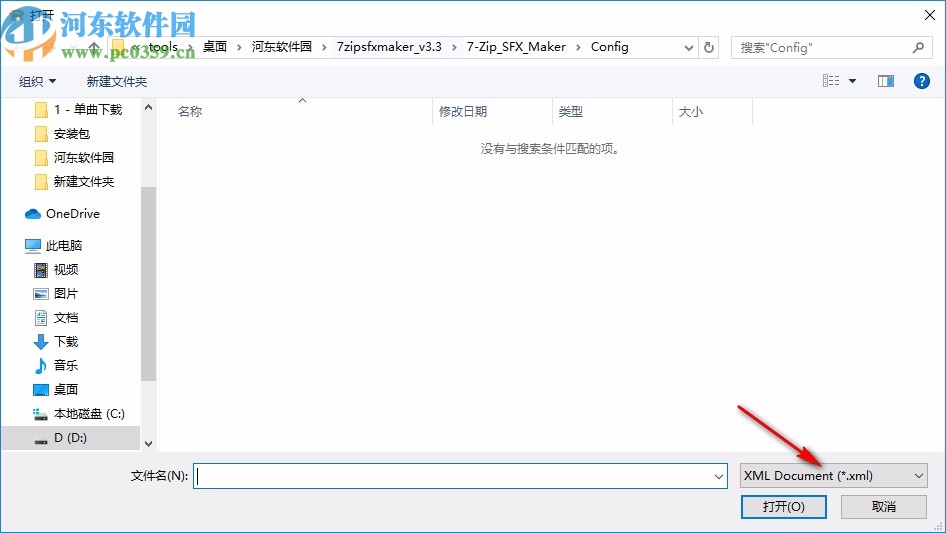Screen dimensions: 946x533
Task: Click the 视频 film icon
Action: [40, 270]
